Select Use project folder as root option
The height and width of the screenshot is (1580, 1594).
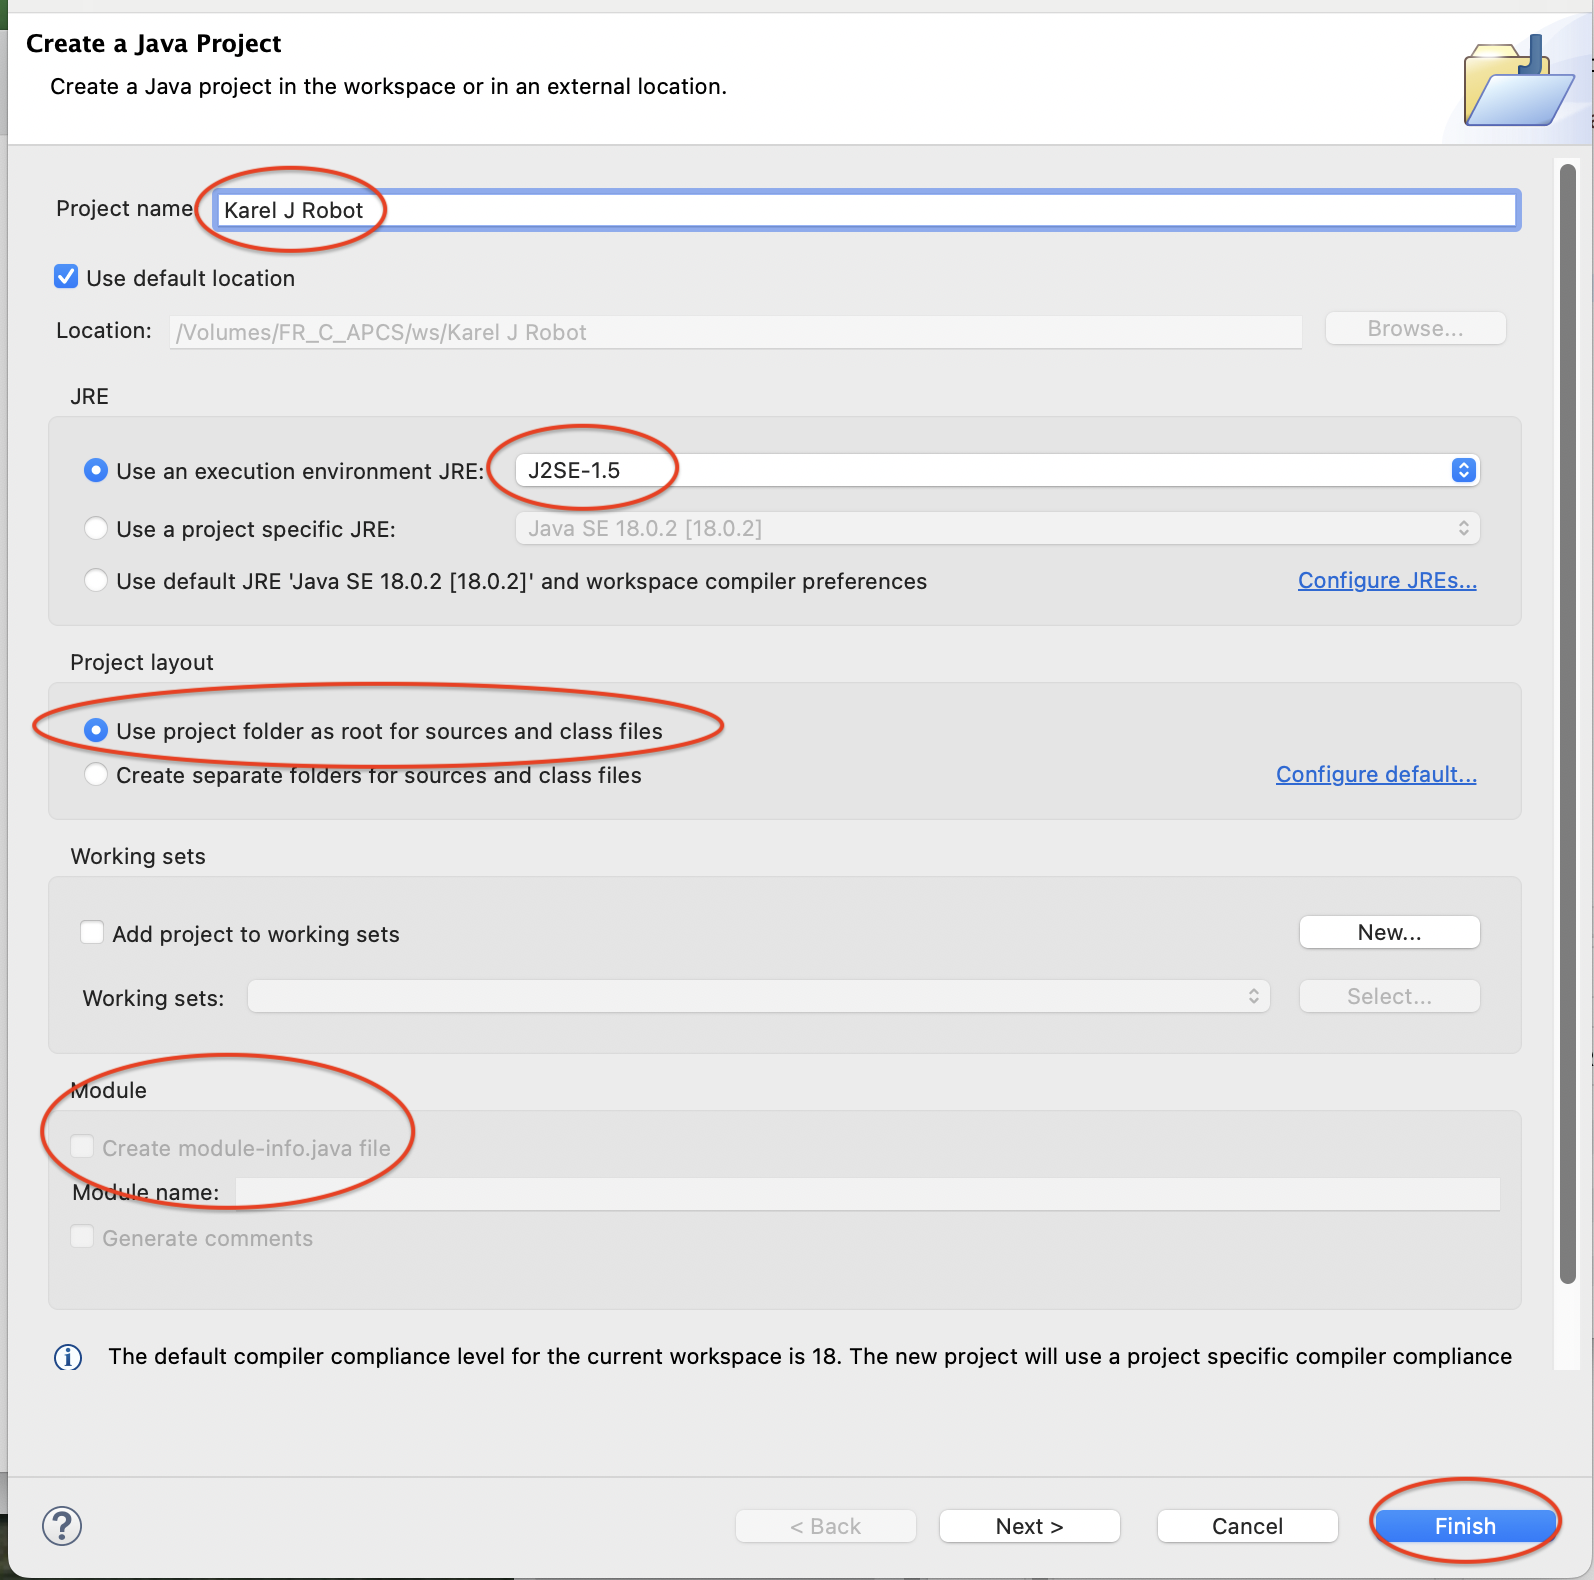click(96, 731)
